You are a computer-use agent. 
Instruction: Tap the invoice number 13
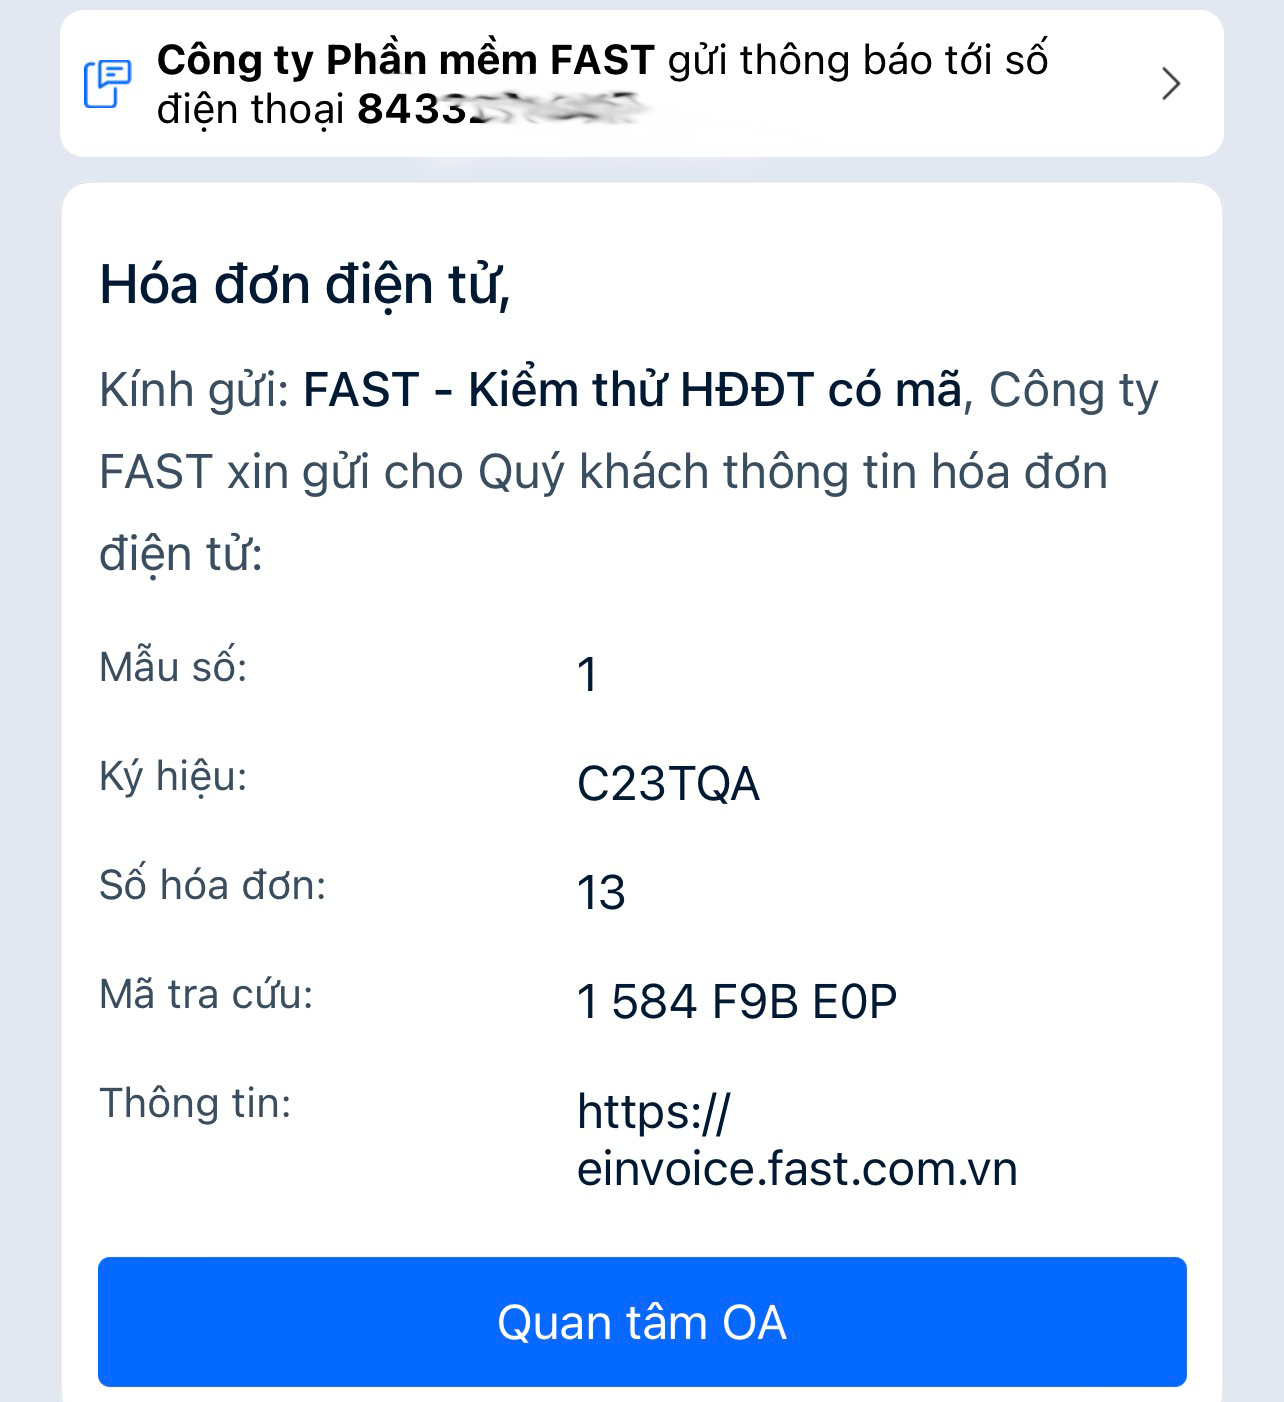[601, 892]
